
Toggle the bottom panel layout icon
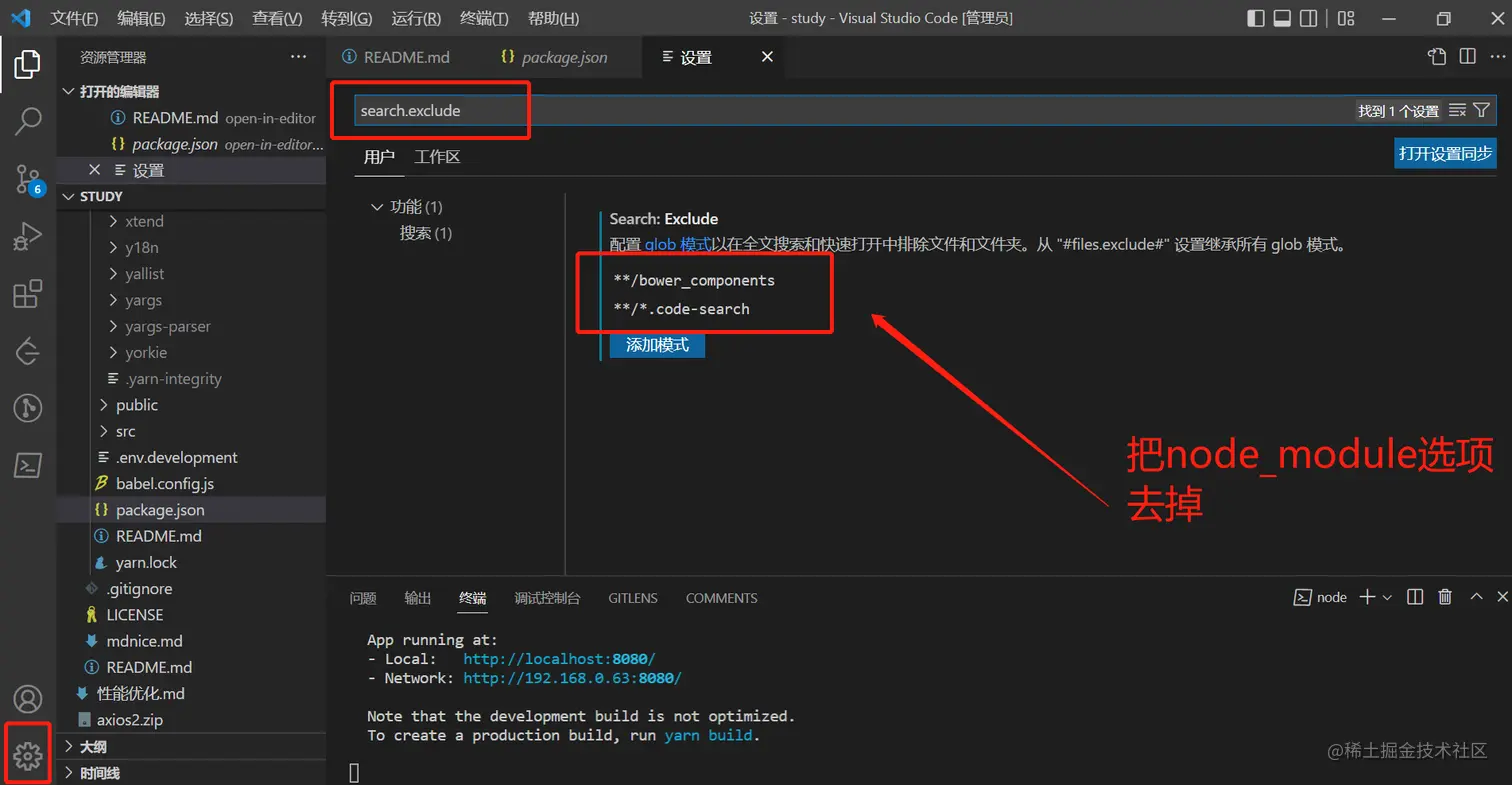click(1282, 18)
